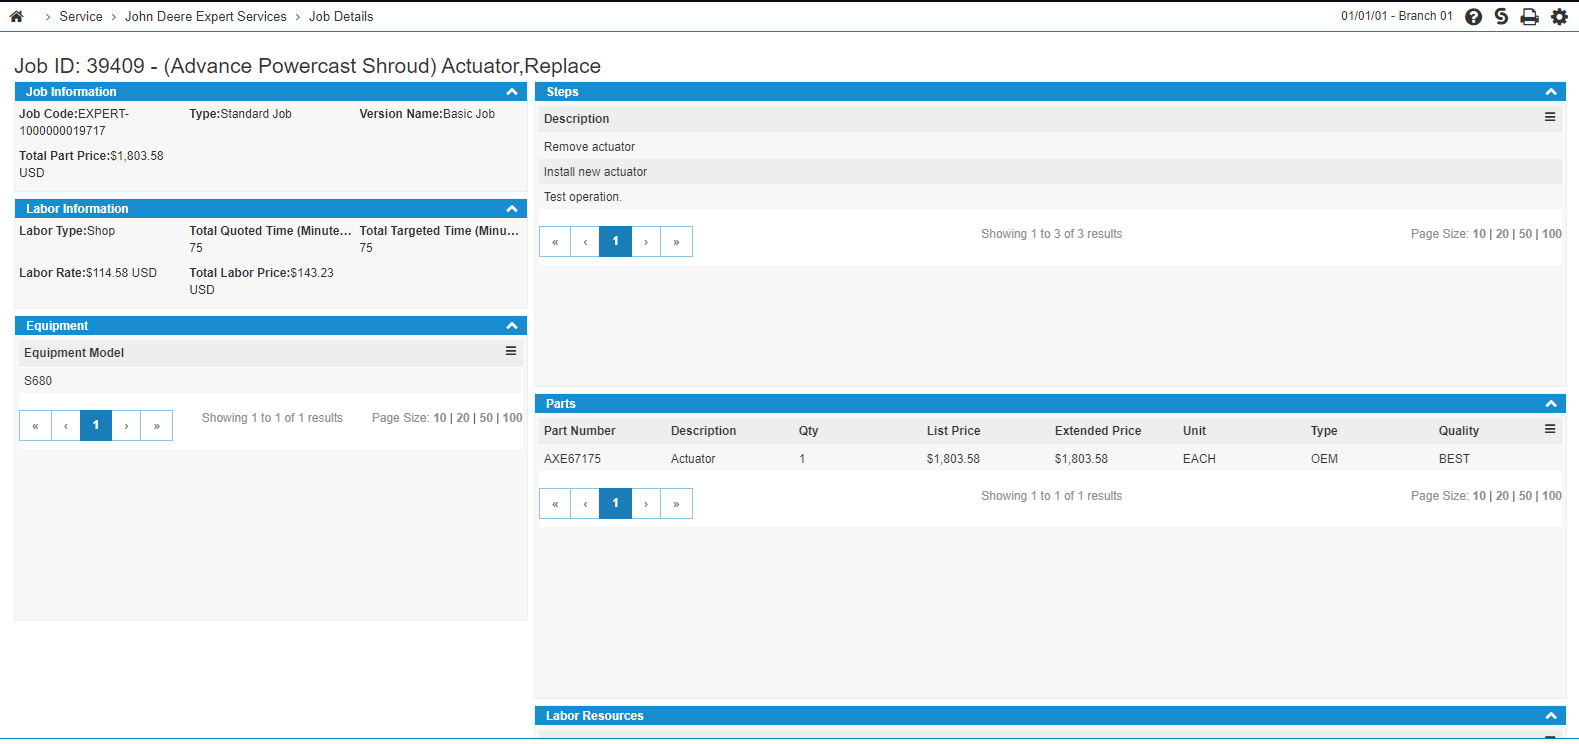Sort by Equipment Model column header

[x=74, y=353]
